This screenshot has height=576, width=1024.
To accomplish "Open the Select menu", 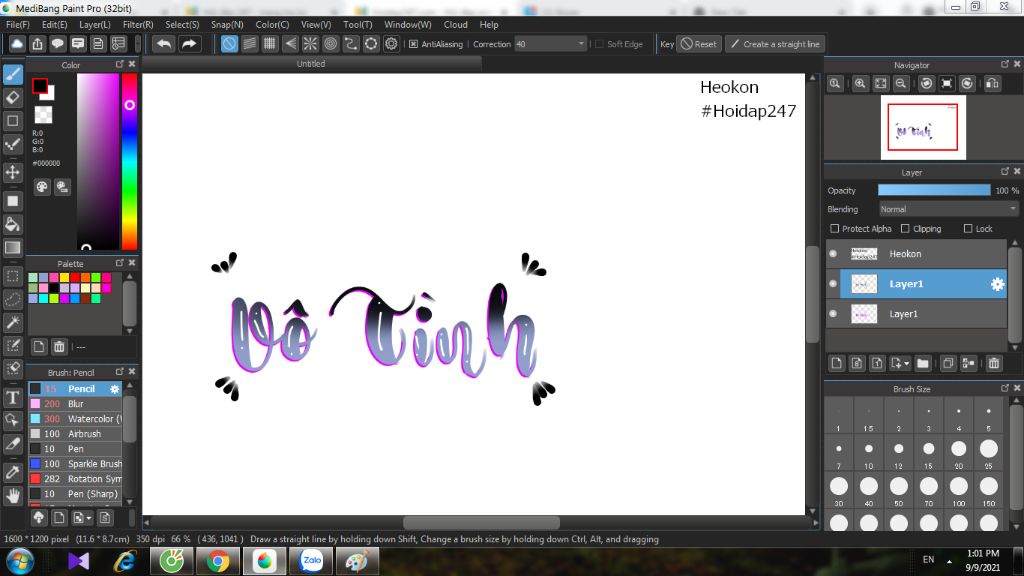I will [182, 24].
